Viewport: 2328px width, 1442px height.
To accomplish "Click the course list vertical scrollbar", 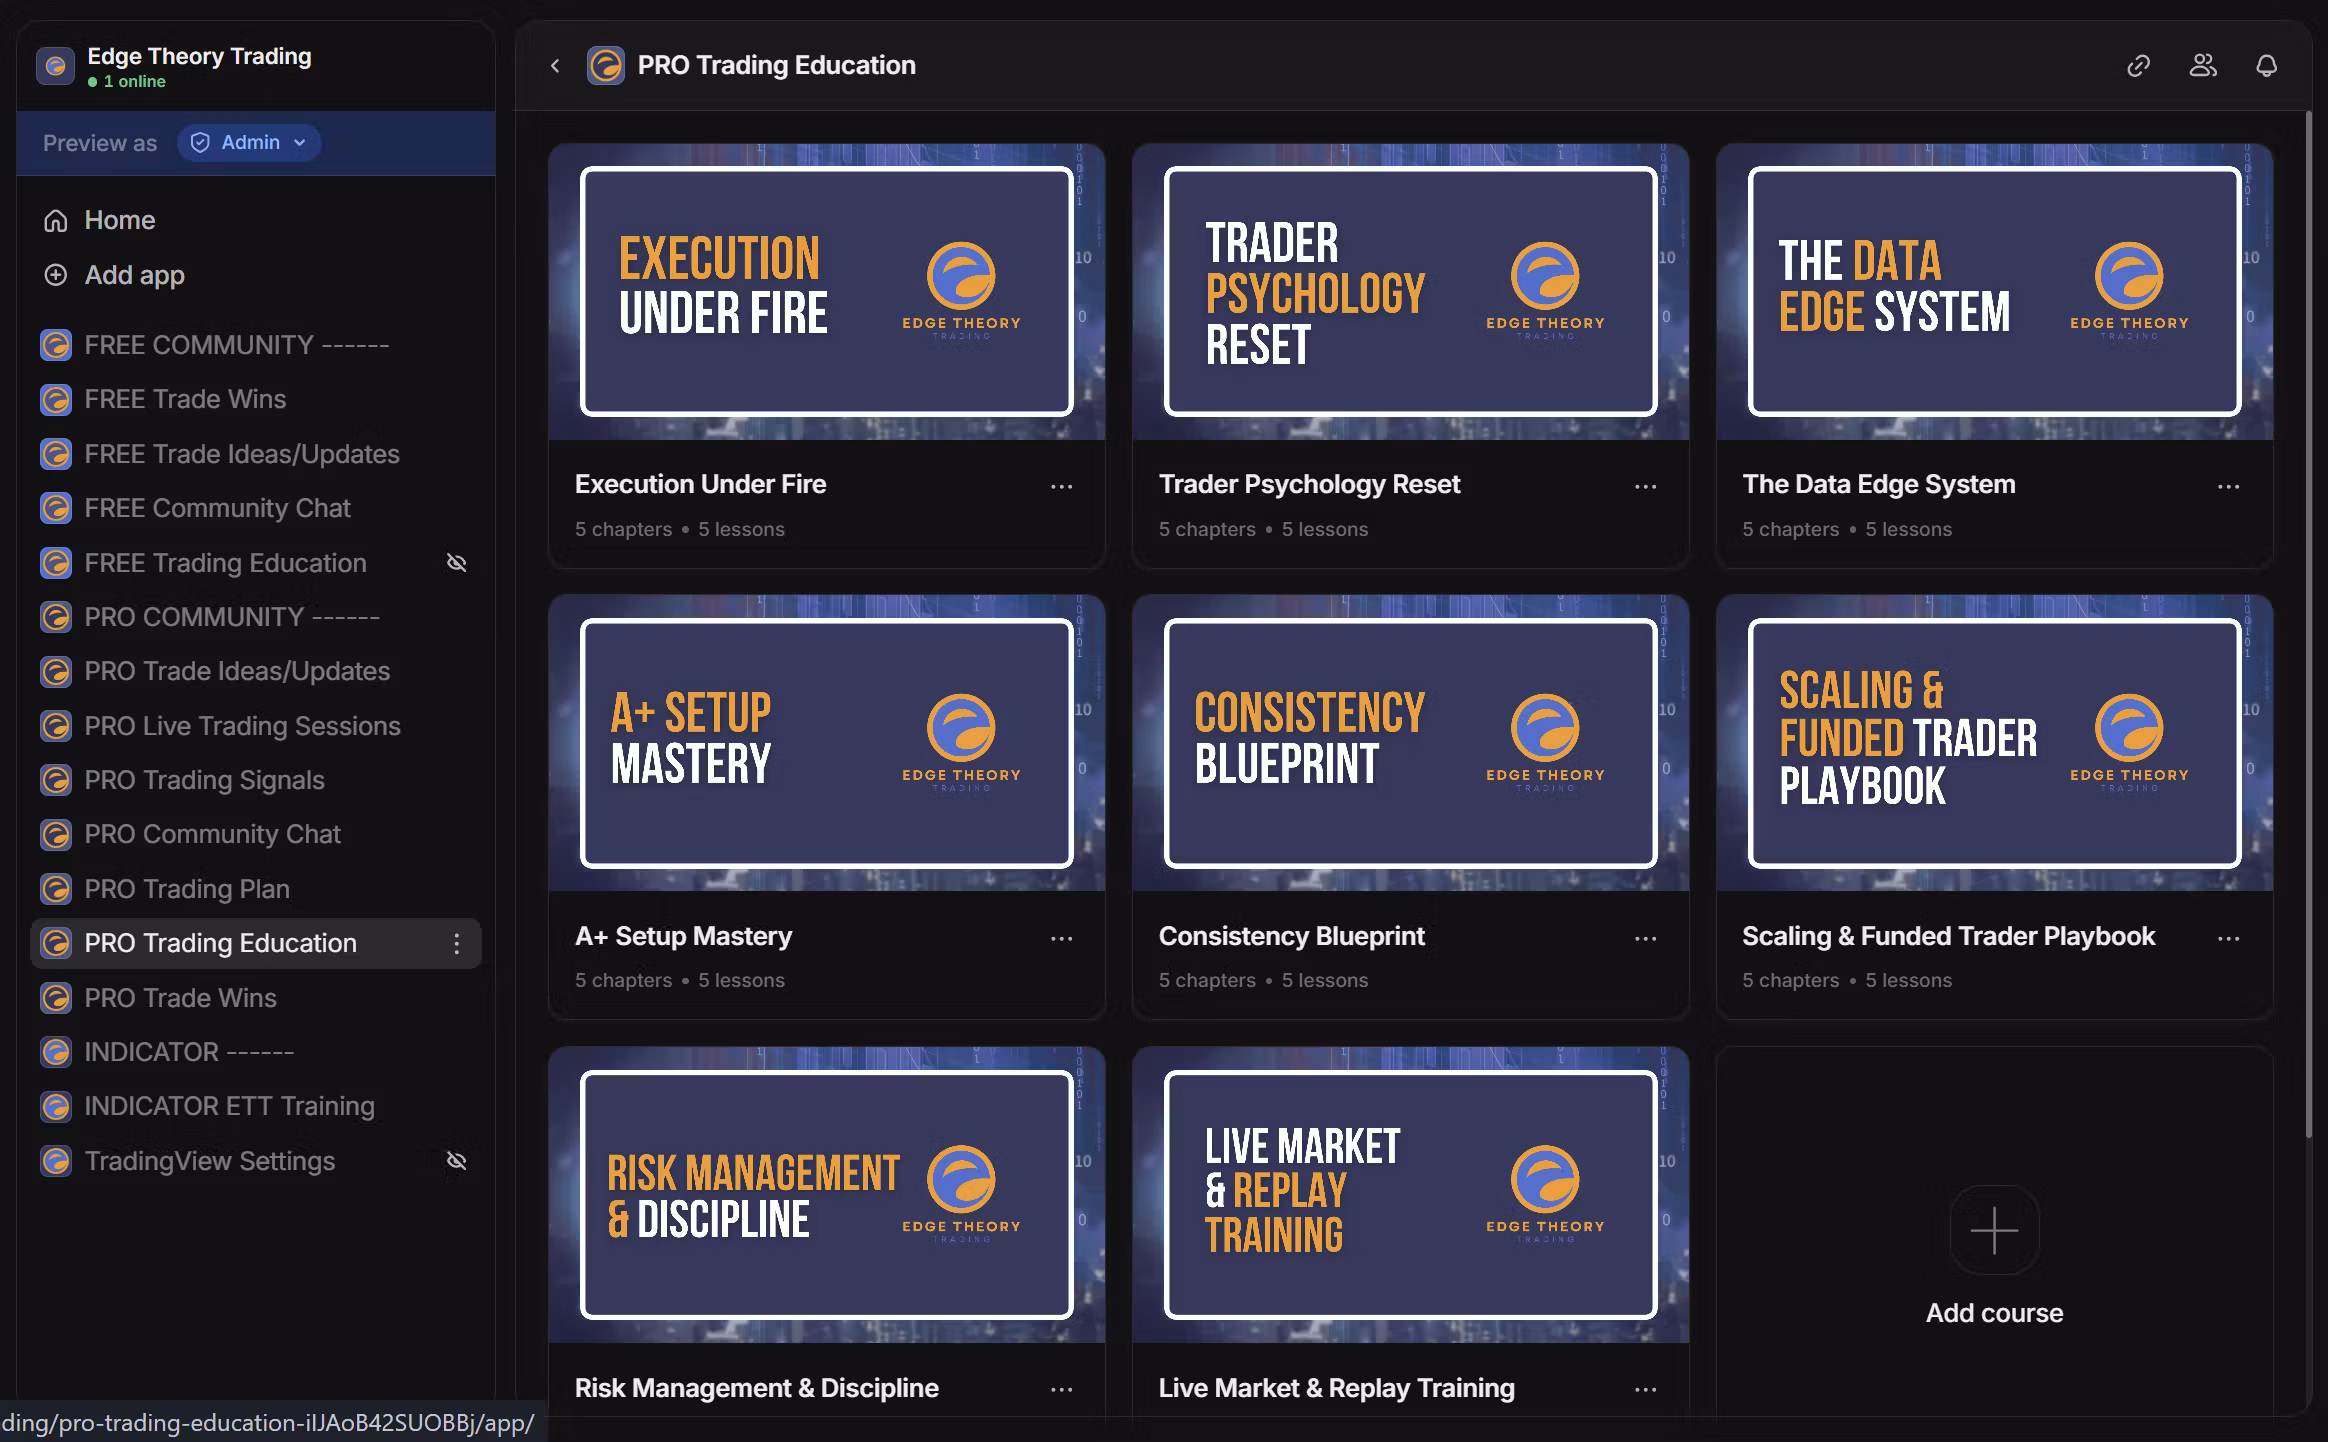I will tap(2308, 625).
